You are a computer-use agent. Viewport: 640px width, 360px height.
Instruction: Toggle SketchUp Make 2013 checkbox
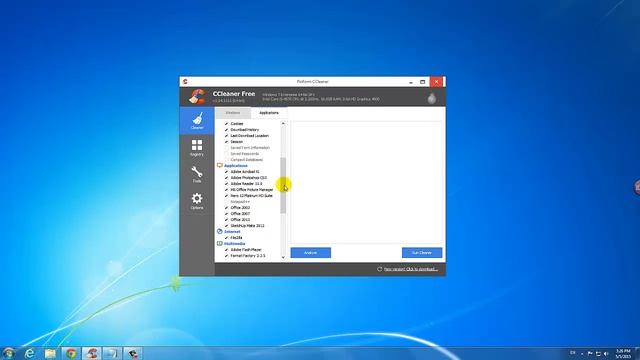click(x=227, y=226)
